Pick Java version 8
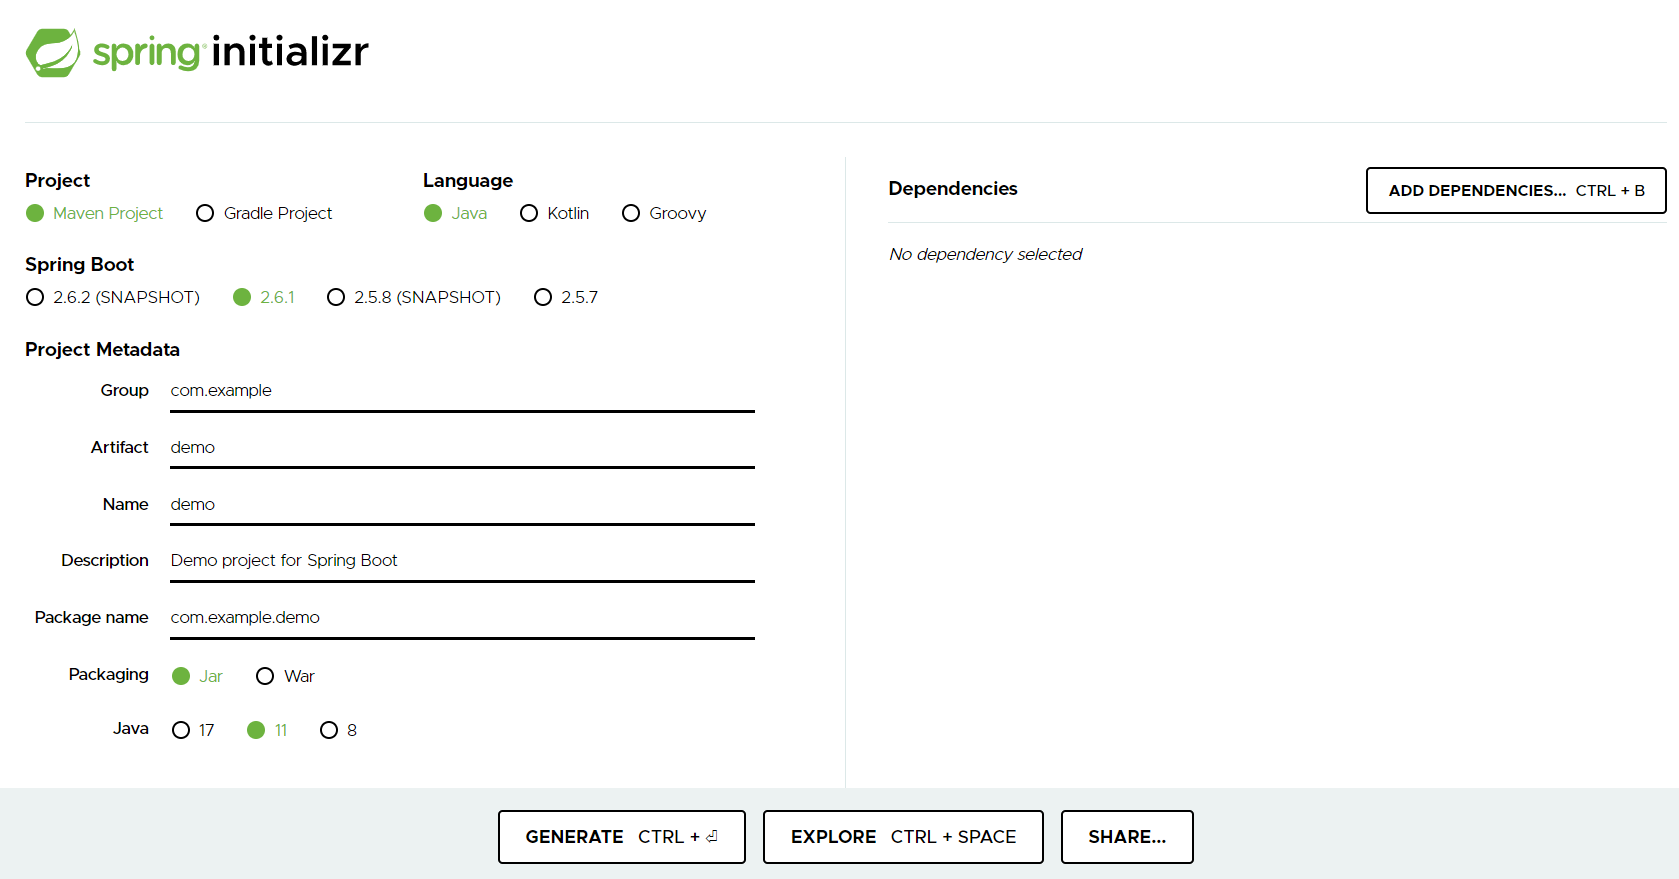 pos(338,730)
